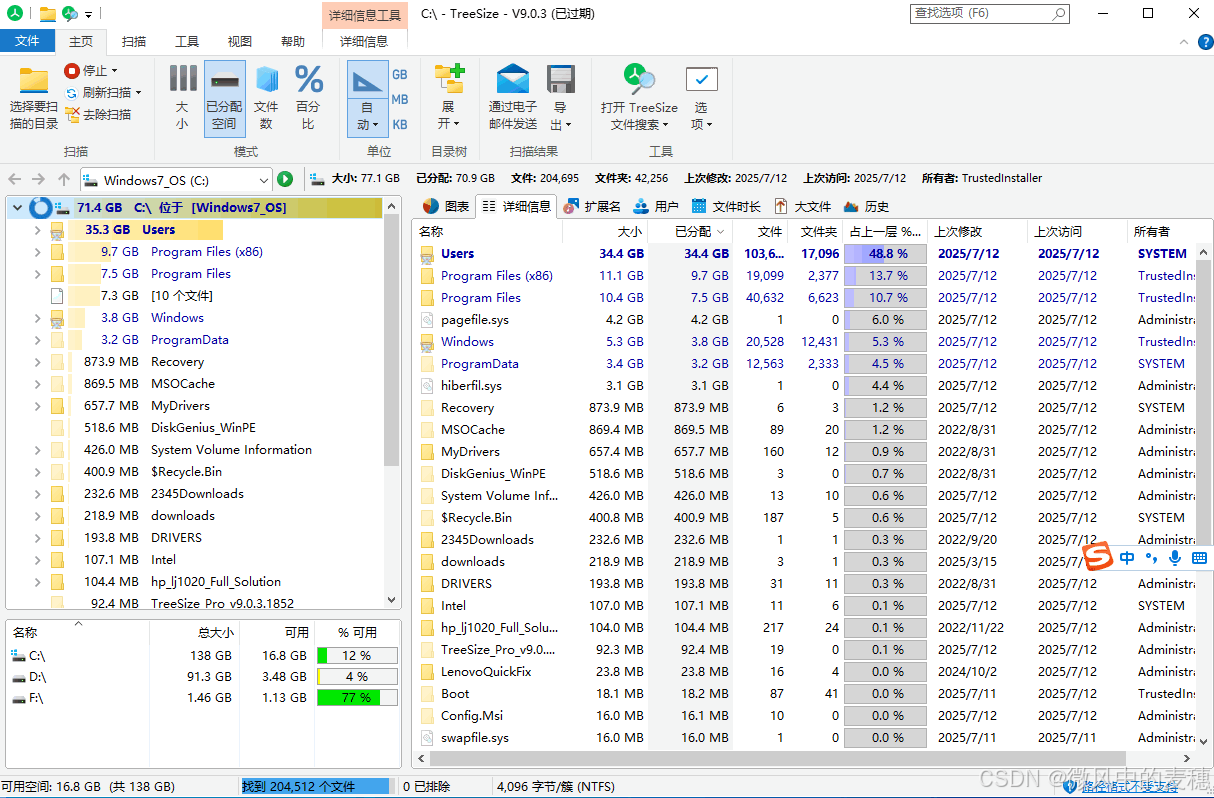The height and width of the screenshot is (798, 1214).
Task: Click the search options input field
Action: point(991,13)
